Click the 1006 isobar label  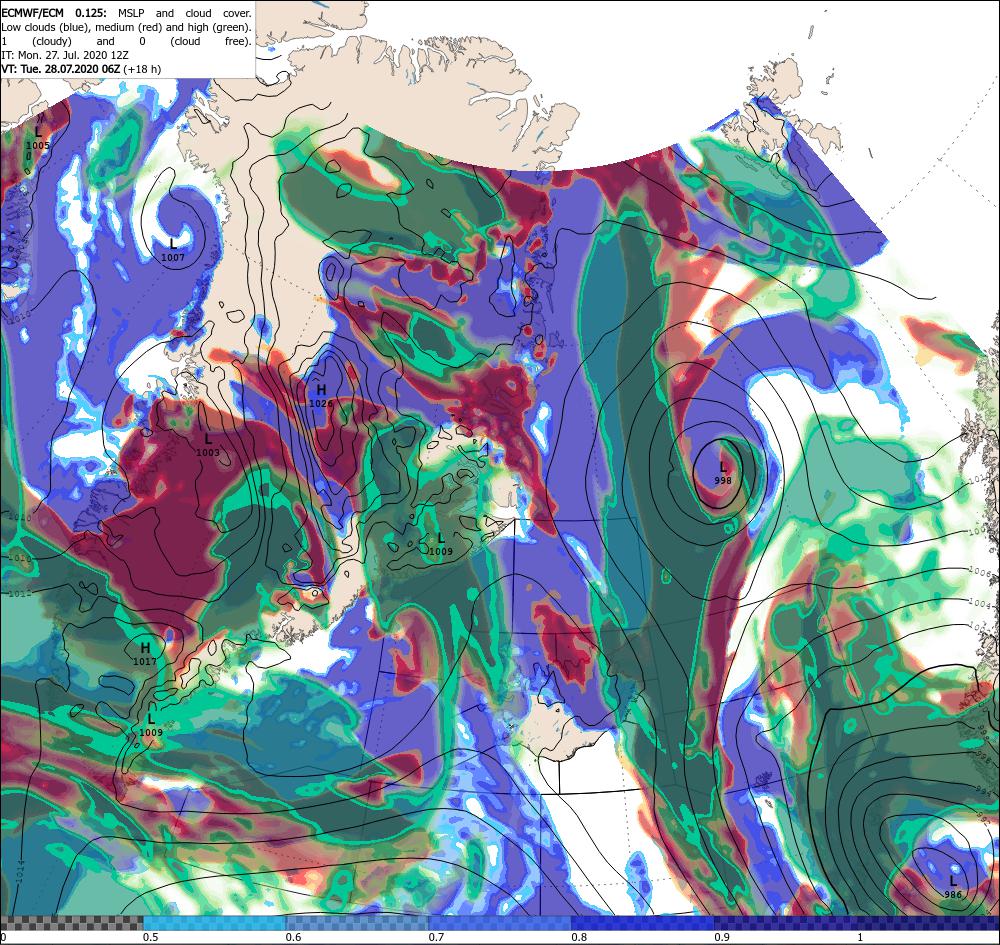[979, 572]
